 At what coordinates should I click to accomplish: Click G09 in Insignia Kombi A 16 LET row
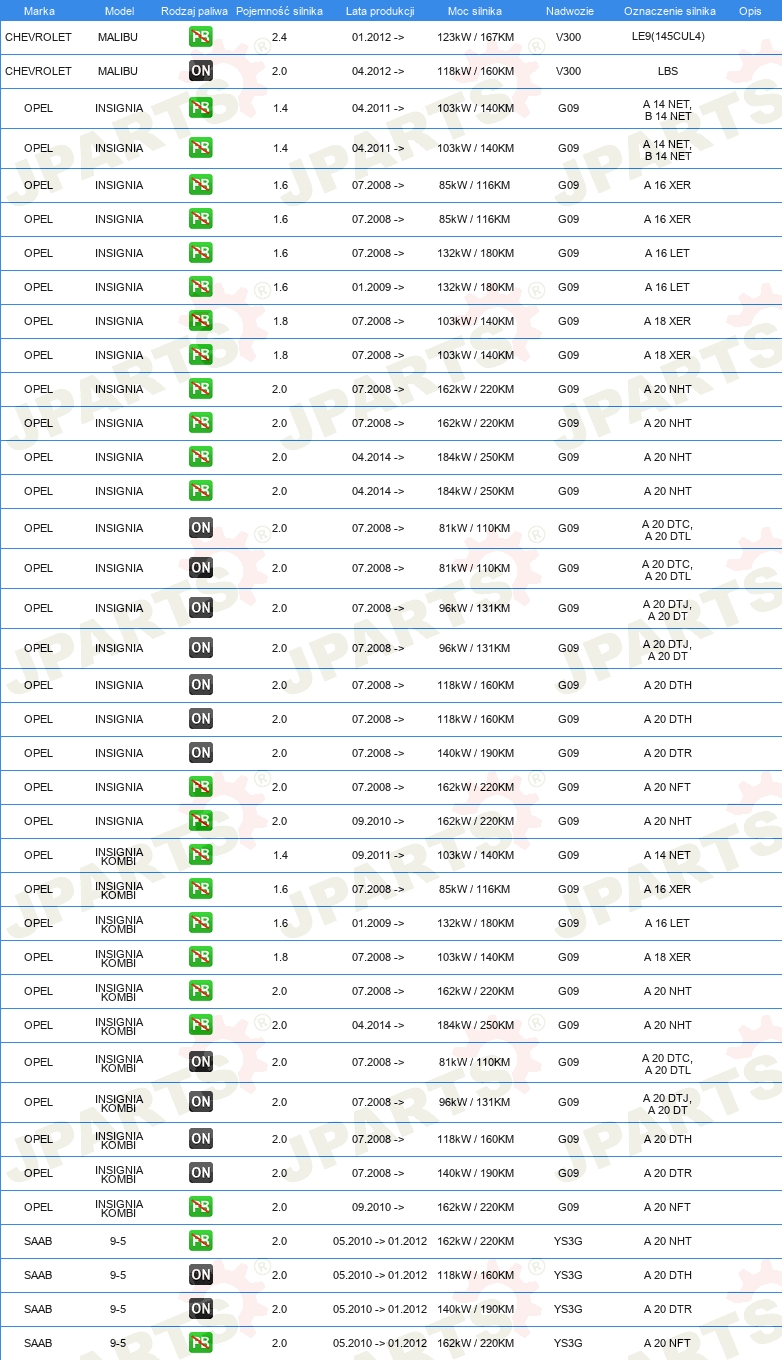click(568, 923)
